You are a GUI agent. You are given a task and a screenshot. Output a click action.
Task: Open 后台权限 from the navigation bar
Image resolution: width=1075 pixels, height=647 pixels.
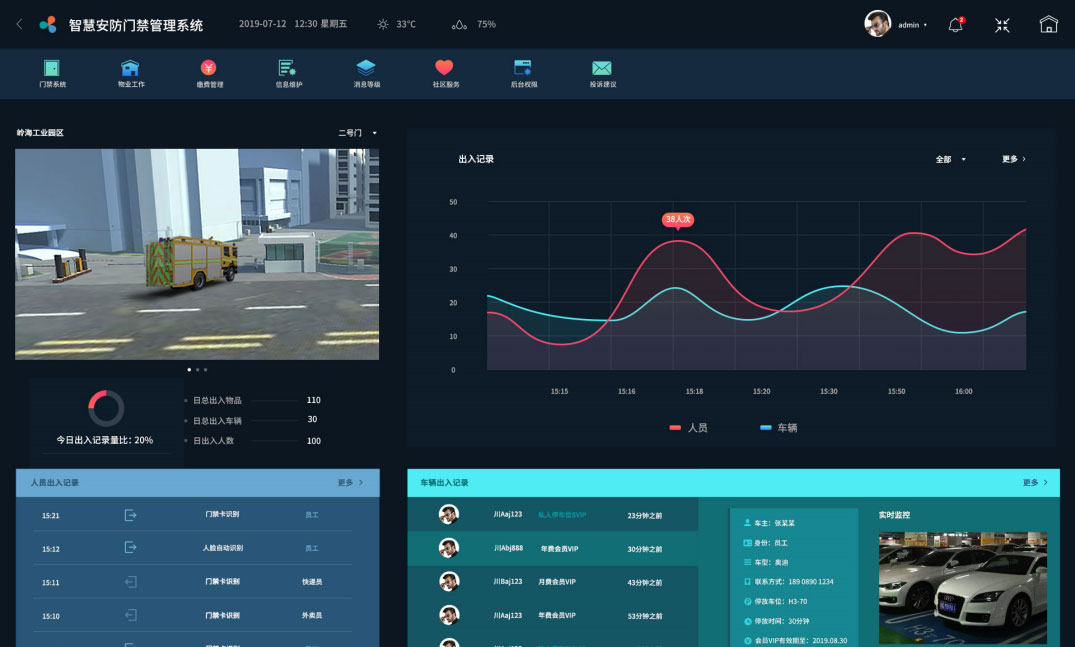(523, 69)
